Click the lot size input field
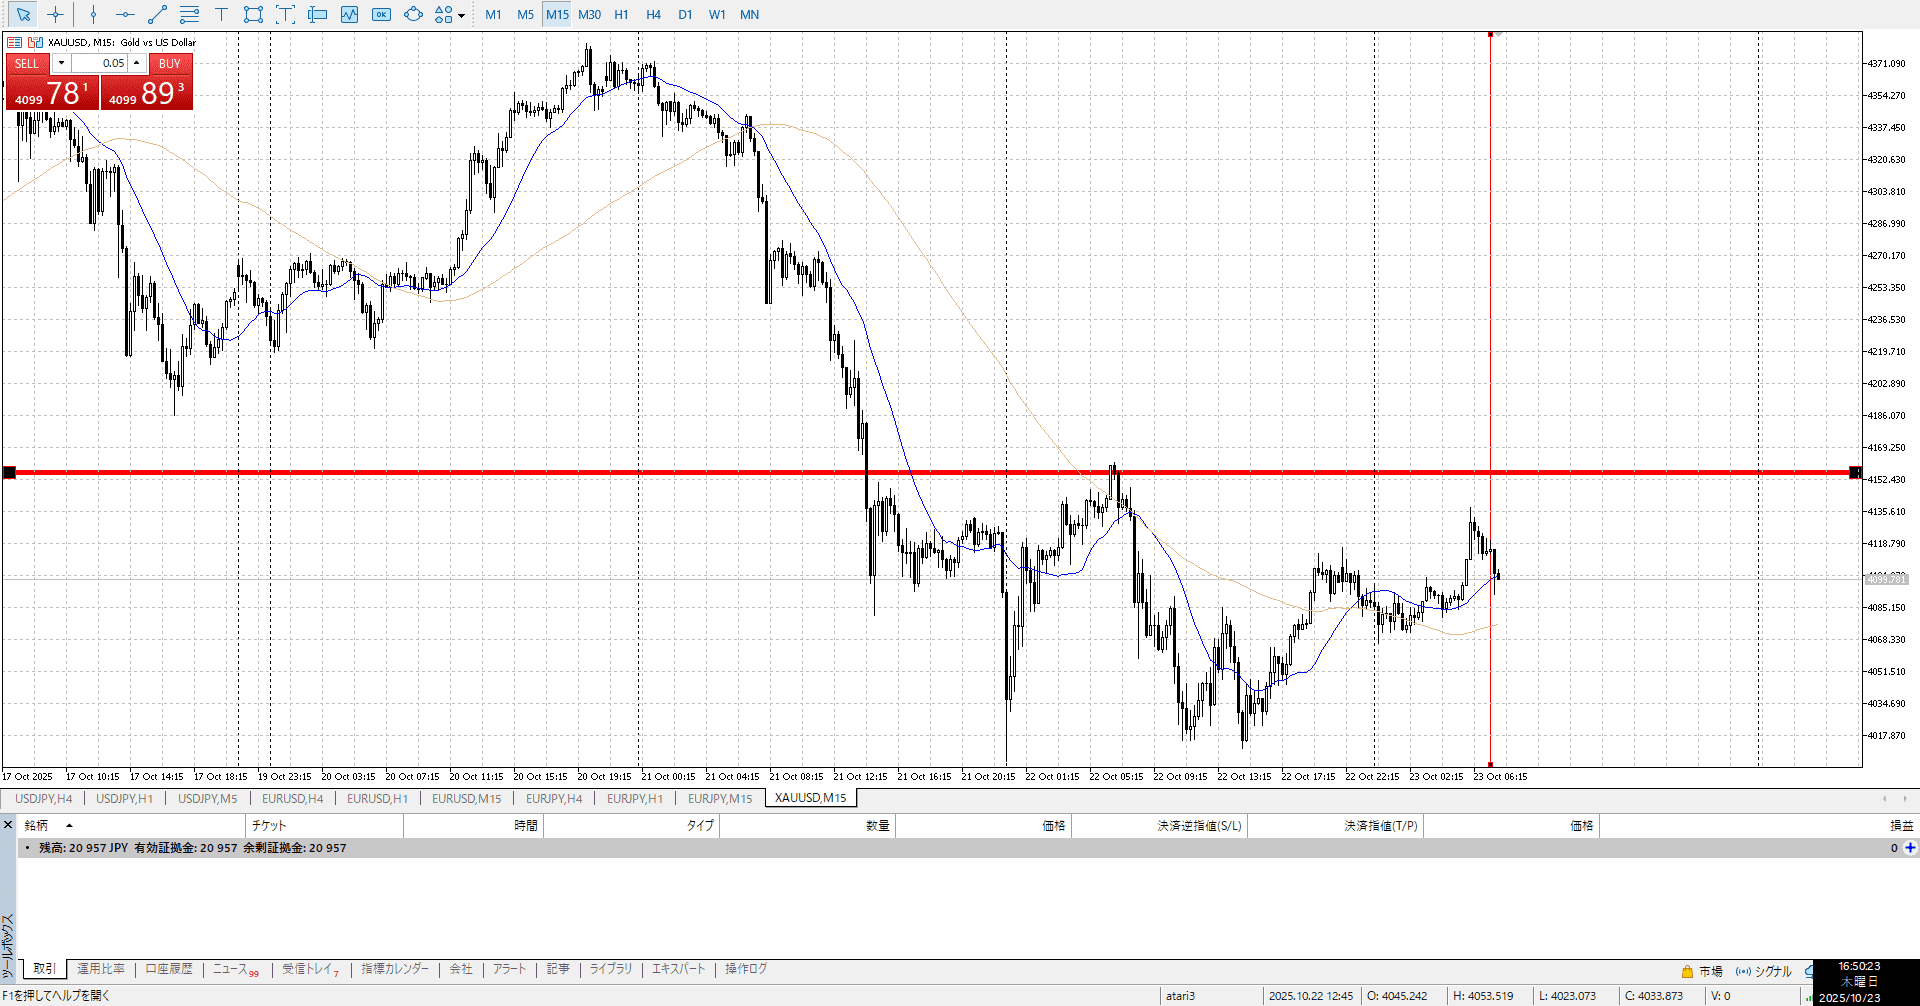Image resolution: width=1920 pixels, height=1006 pixels. [x=99, y=63]
